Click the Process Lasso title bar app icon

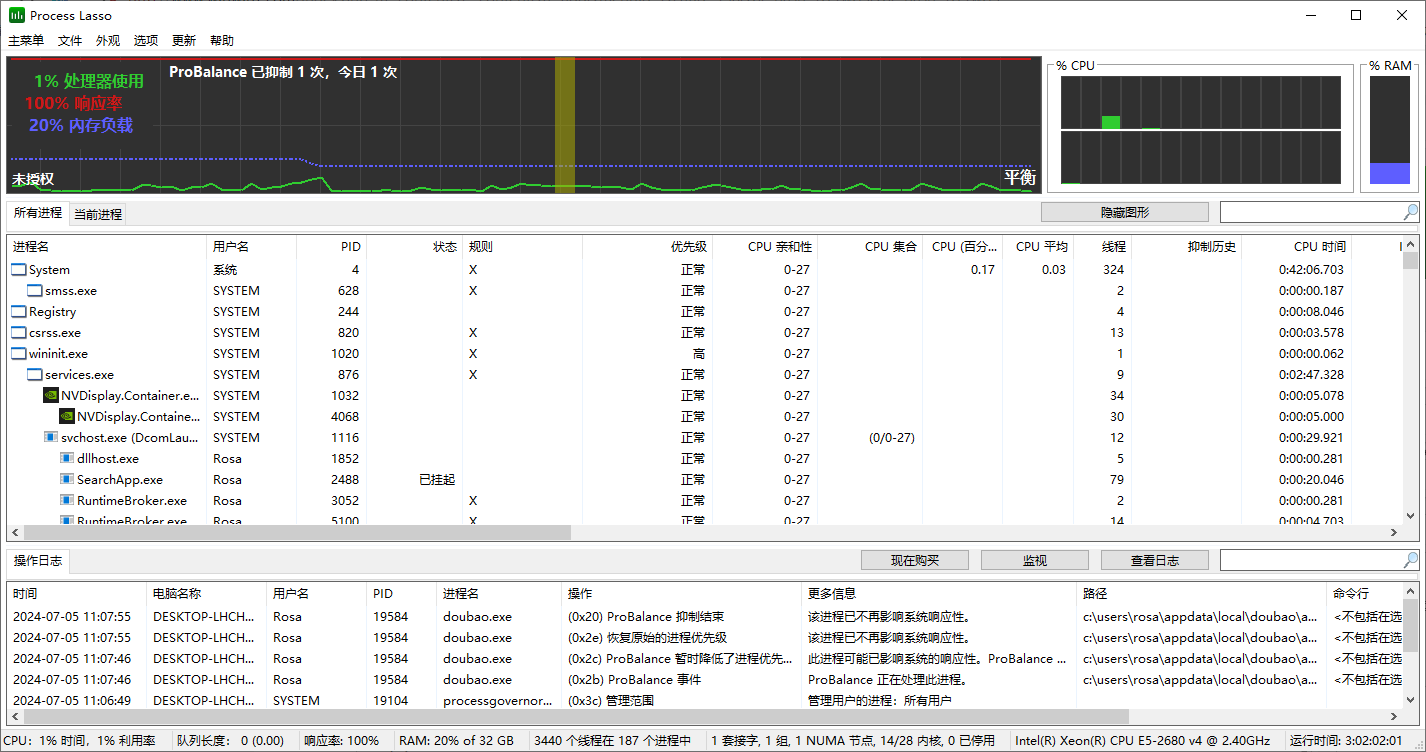pyautogui.click(x=17, y=15)
